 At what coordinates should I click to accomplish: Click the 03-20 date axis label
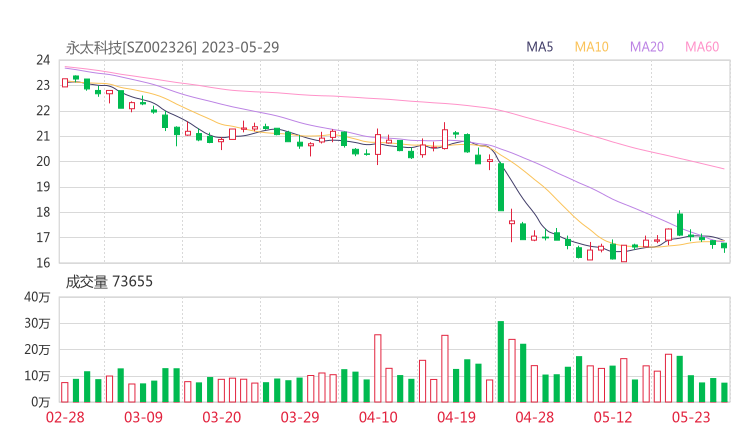[x=222, y=417]
